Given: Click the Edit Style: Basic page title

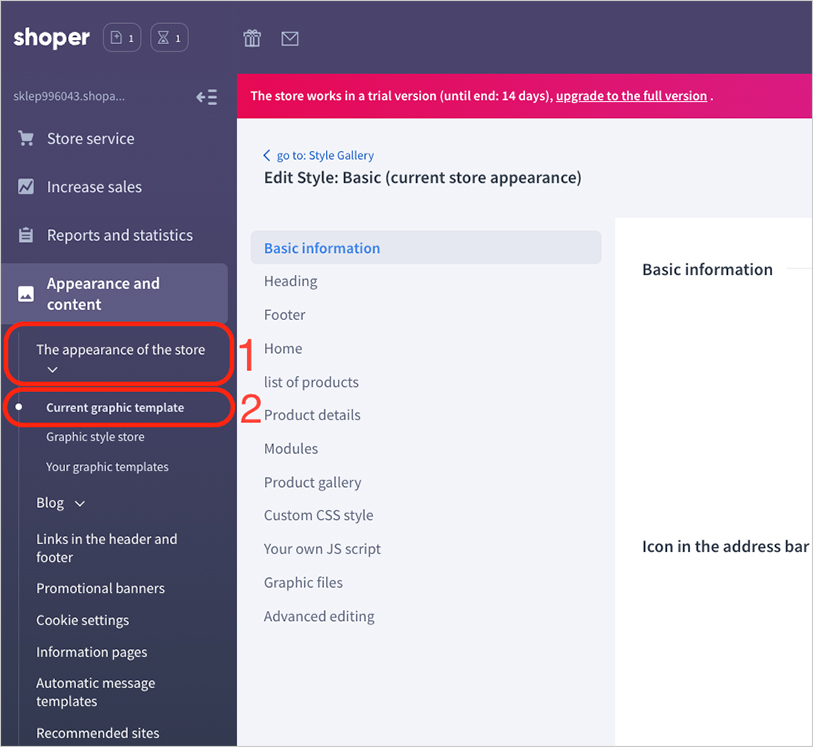Looking at the screenshot, I should click(x=423, y=177).
